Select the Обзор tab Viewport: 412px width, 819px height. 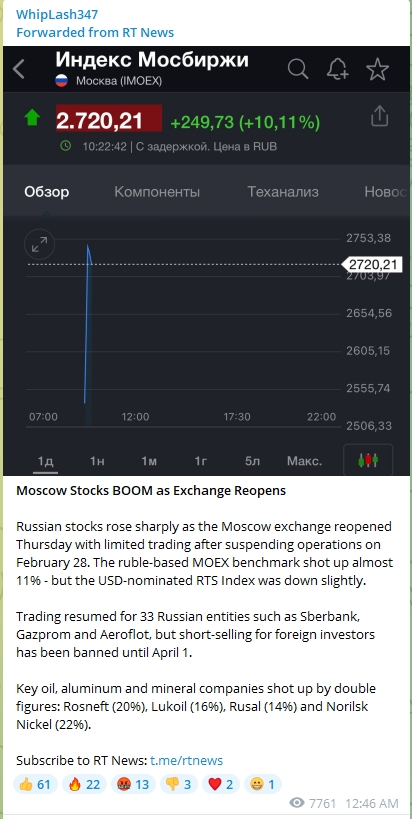(x=46, y=192)
